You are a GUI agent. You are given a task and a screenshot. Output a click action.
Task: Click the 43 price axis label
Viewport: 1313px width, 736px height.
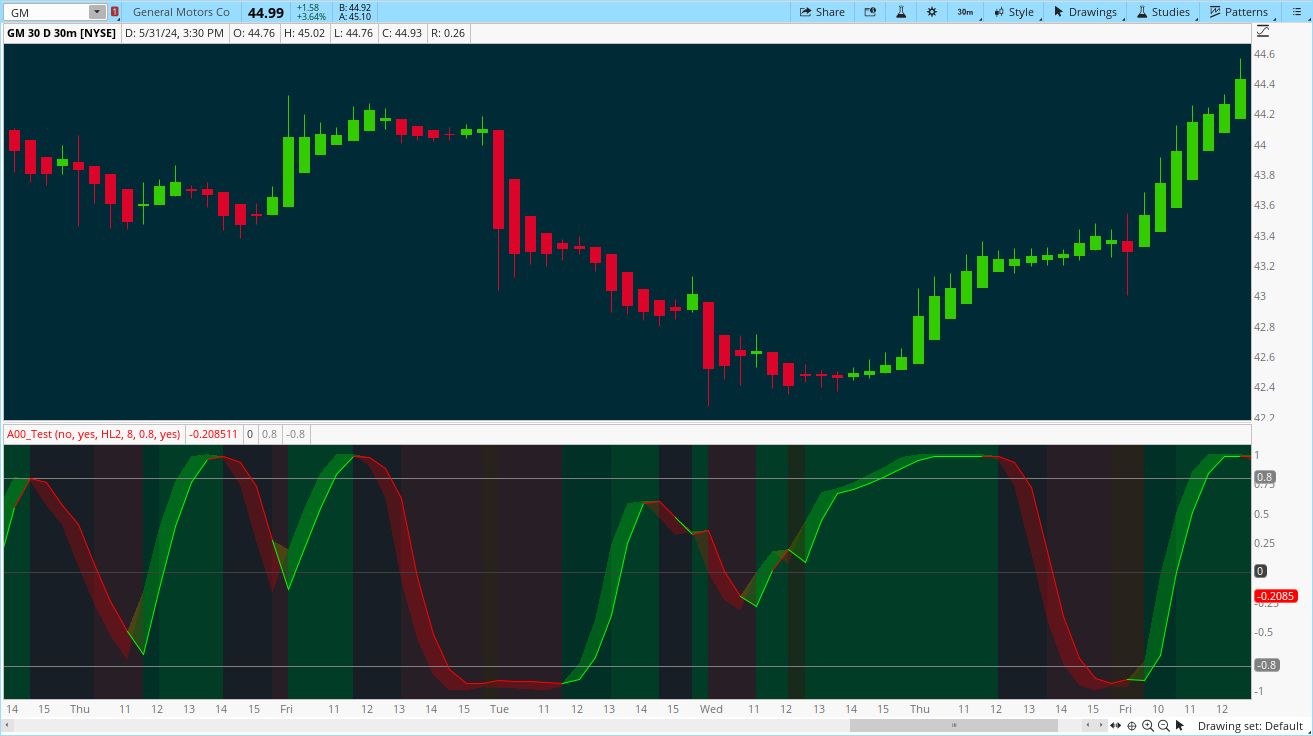tap(1260, 296)
